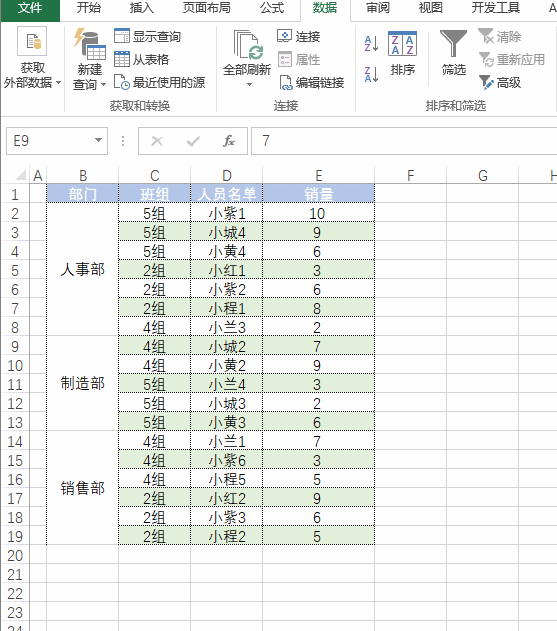Click the Properties (属性) icon
The width and height of the screenshot is (557, 631).
[x=284, y=59]
